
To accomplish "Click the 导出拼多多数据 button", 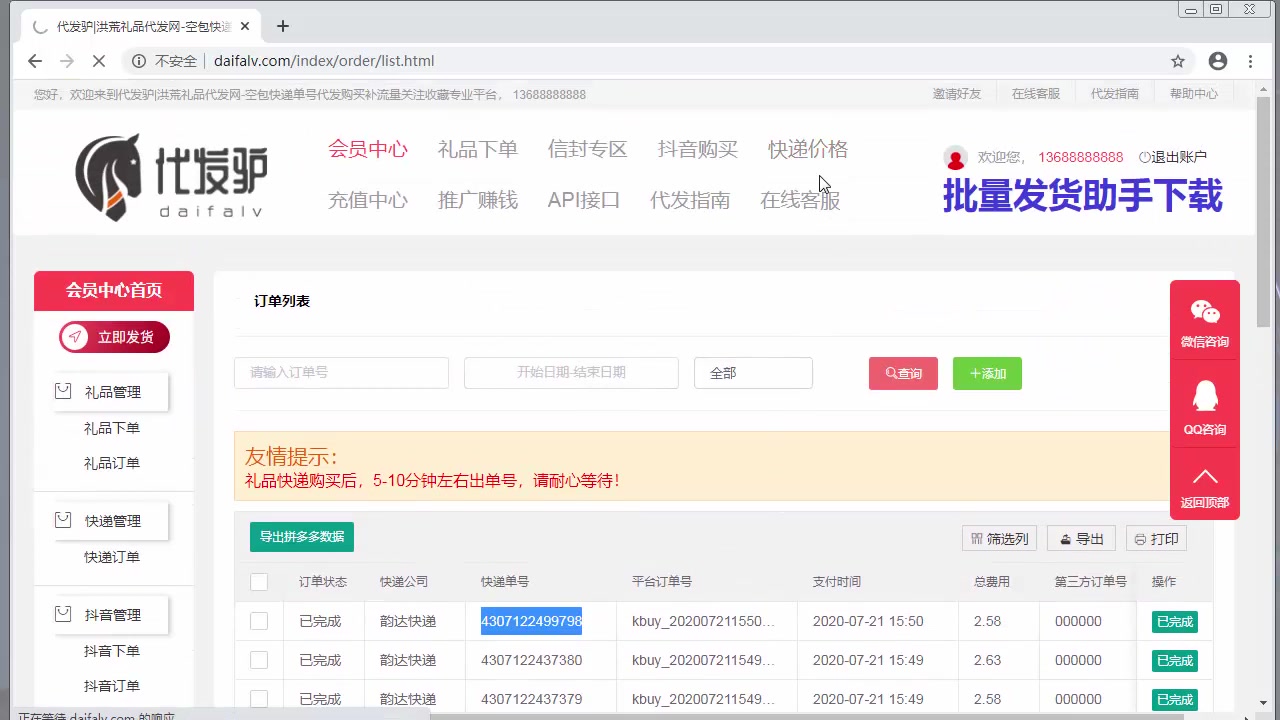I will click(302, 537).
